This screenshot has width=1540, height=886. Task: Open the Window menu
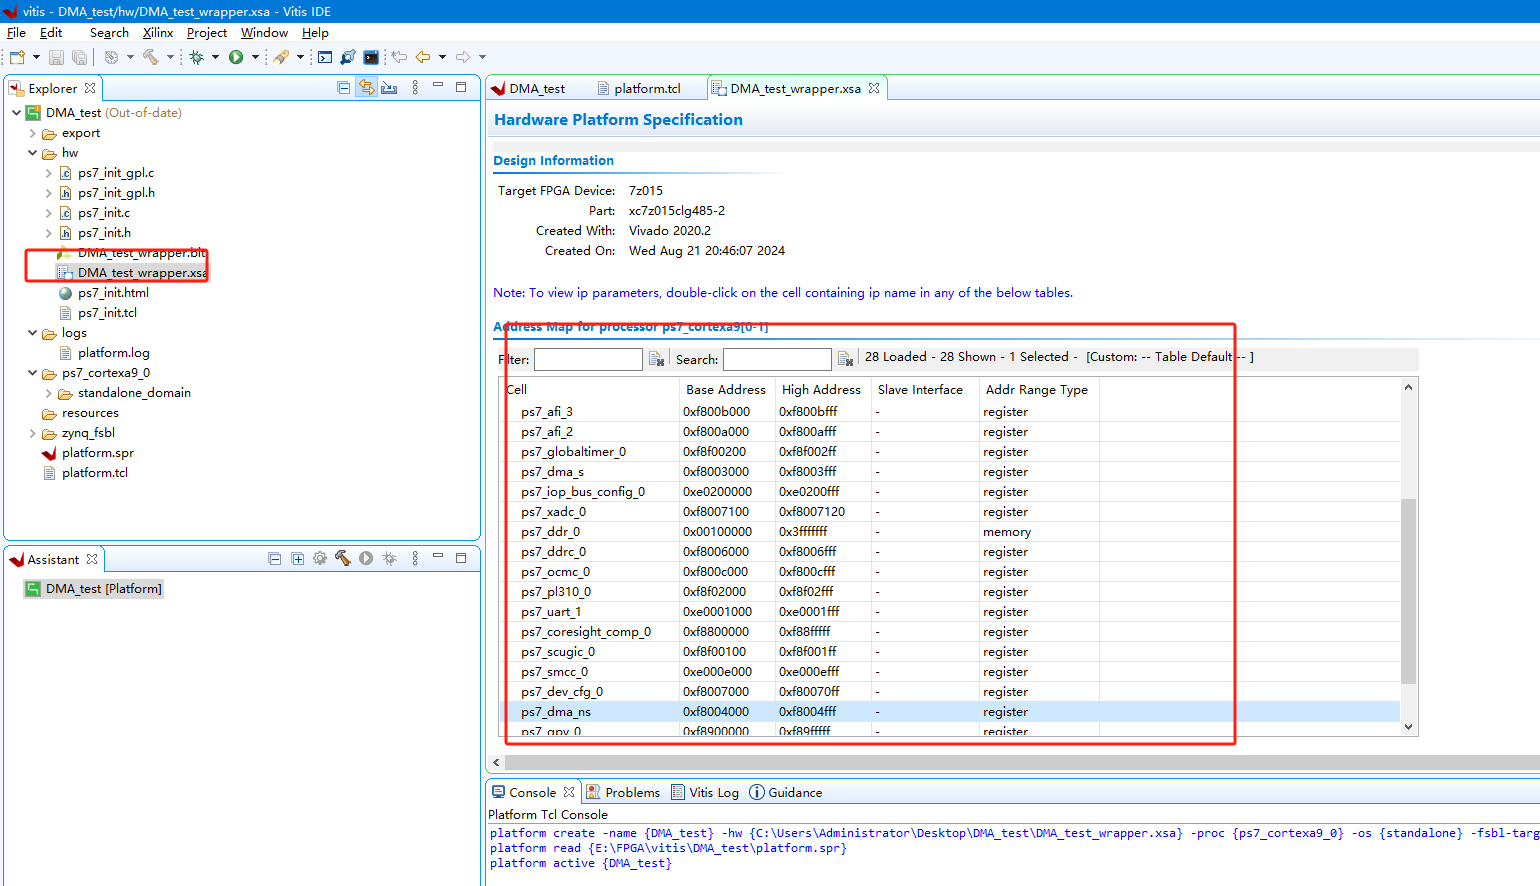tap(264, 33)
